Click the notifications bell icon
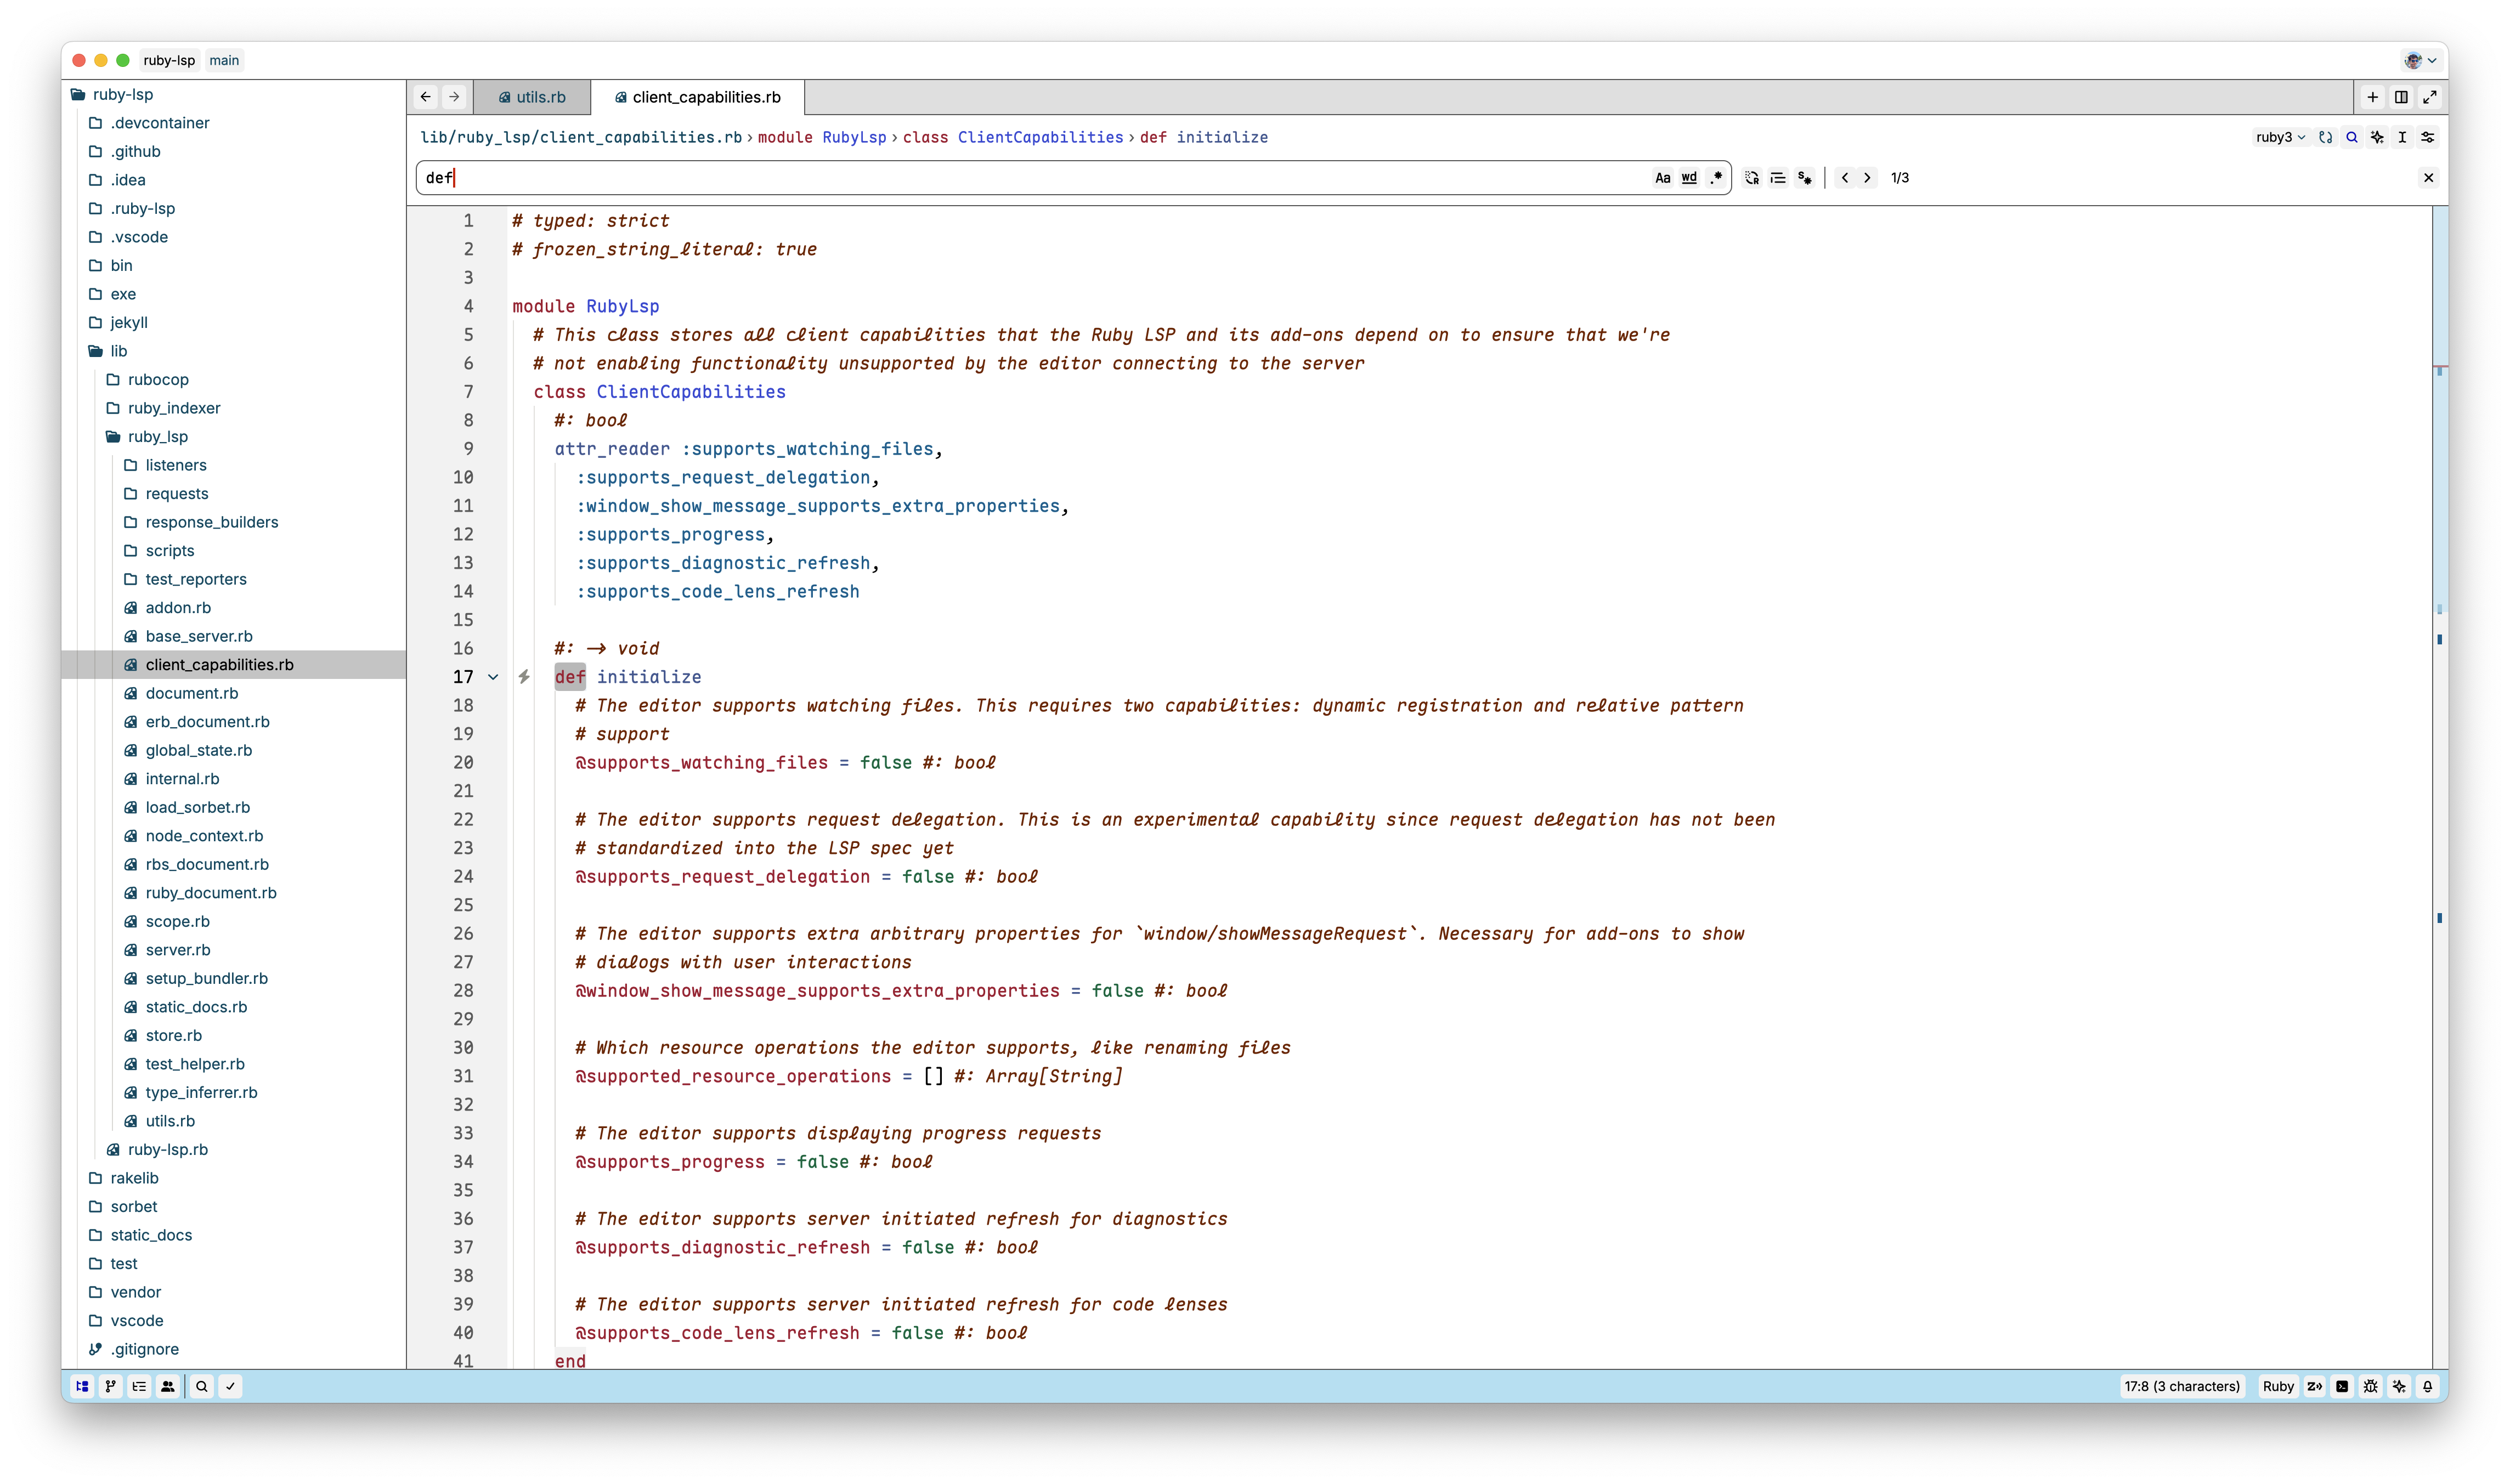 point(2427,1386)
